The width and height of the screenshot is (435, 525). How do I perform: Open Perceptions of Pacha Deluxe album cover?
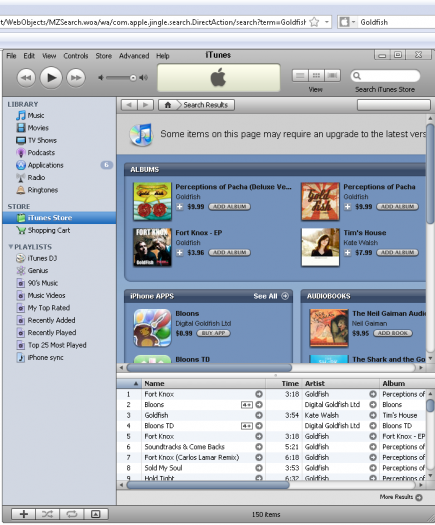[152, 201]
